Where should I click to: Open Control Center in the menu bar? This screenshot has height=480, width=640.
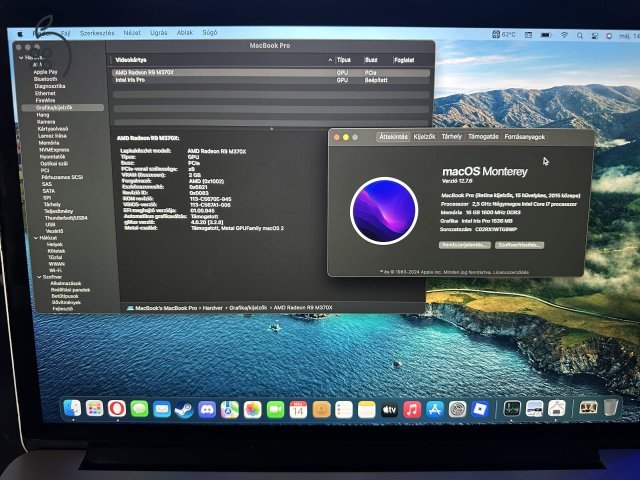click(x=595, y=36)
